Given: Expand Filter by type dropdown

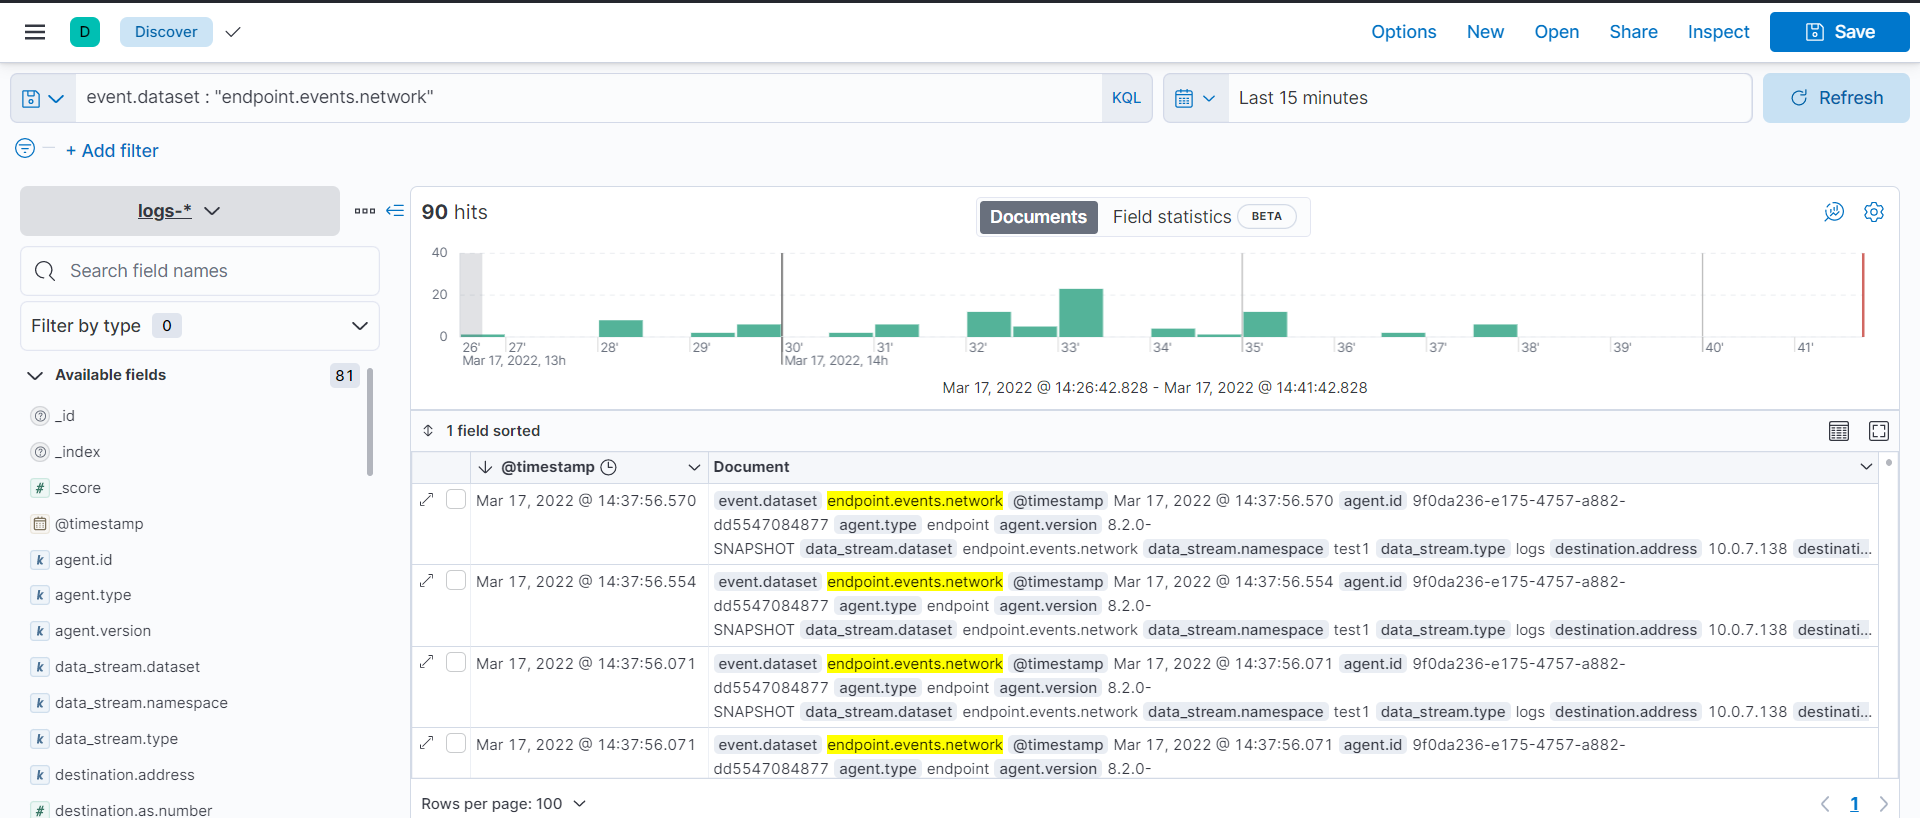Looking at the screenshot, I should (x=200, y=326).
